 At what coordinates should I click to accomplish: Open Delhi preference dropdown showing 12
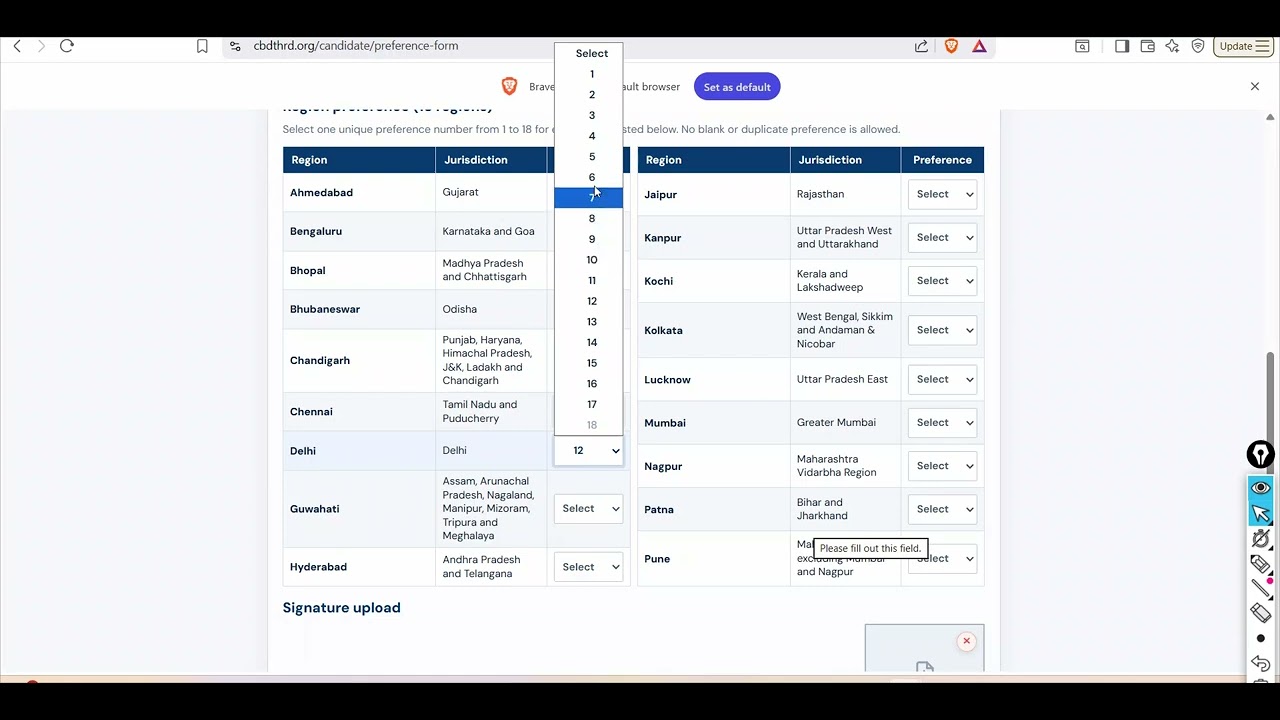coord(589,451)
